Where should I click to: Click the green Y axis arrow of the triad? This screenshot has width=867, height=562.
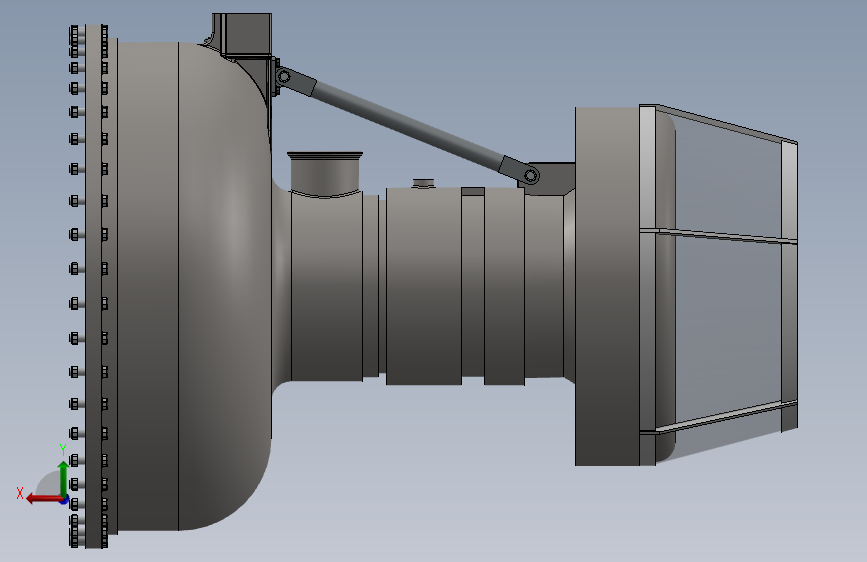(64, 479)
